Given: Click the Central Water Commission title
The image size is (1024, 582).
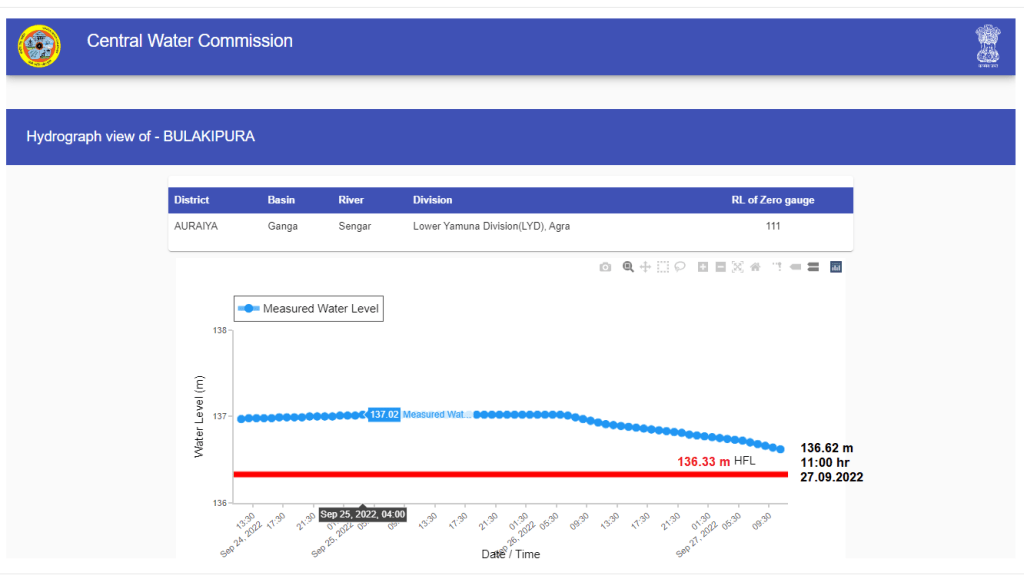Looking at the screenshot, I should click(190, 41).
